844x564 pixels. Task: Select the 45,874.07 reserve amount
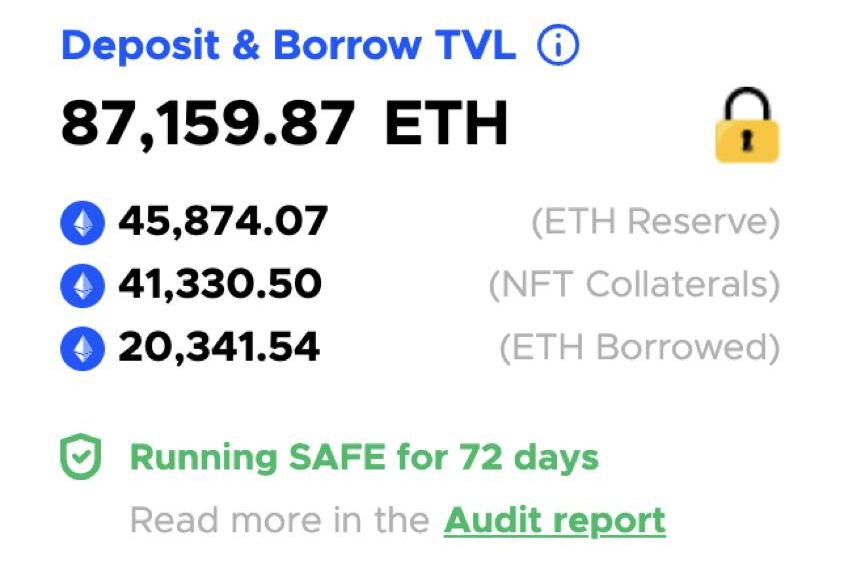pyautogui.click(x=223, y=222)
